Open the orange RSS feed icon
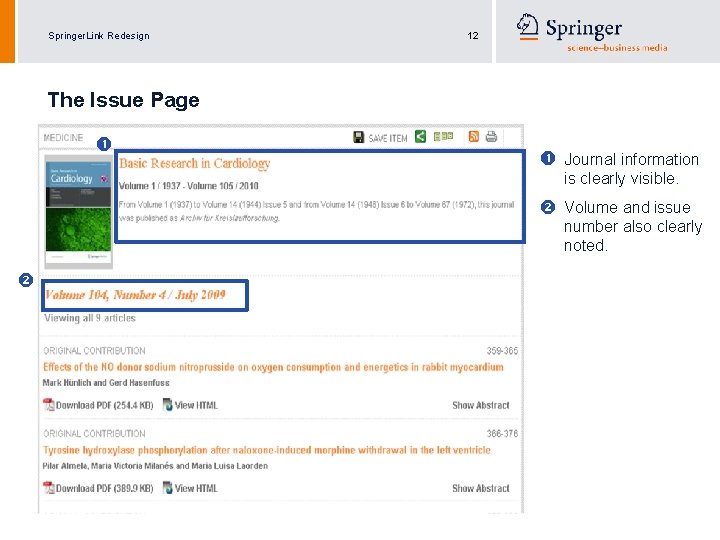Viewport: 720px width, 540px height. point(473,136)
